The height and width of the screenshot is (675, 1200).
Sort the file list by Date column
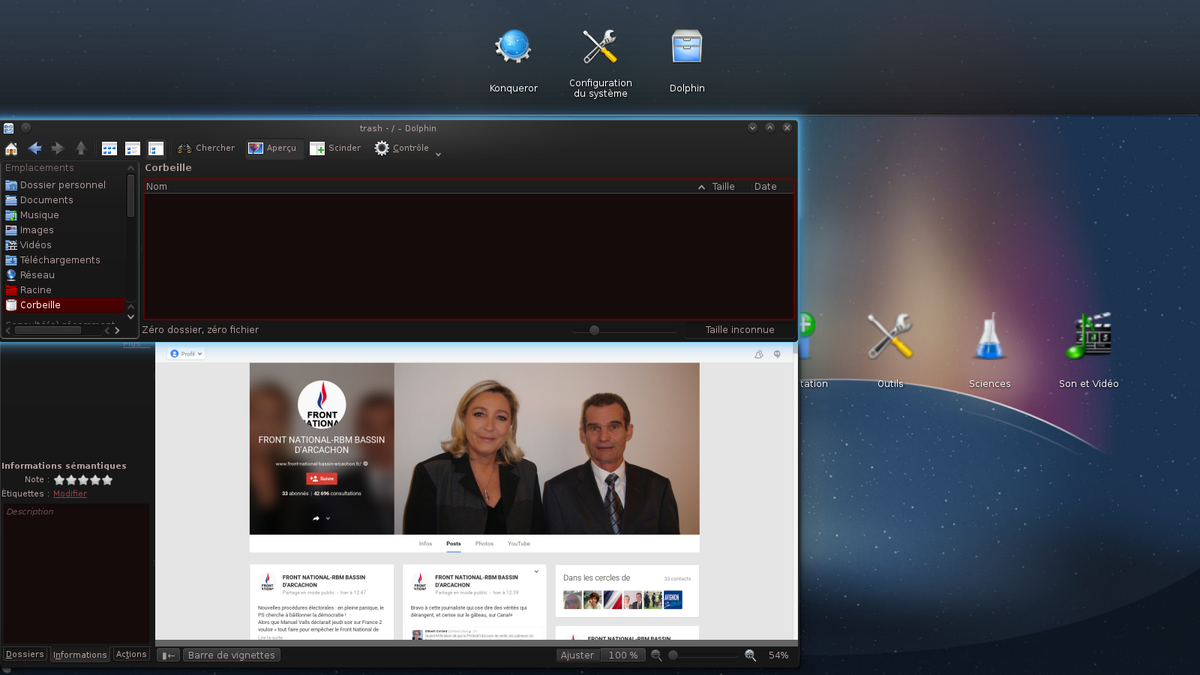tap(765, 186)
